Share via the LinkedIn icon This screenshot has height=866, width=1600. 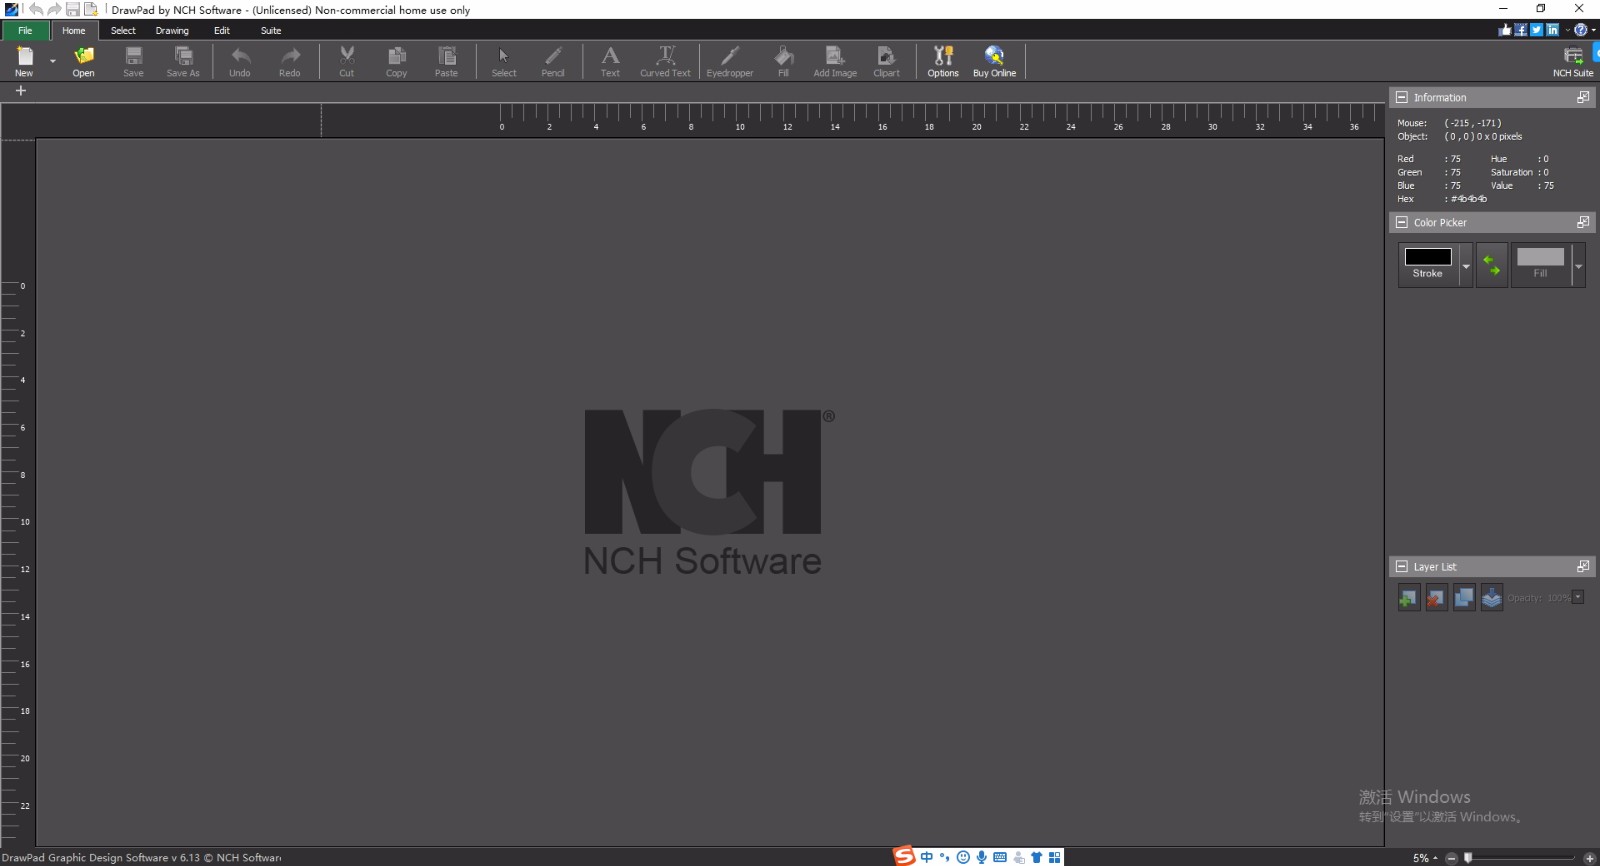point(1552,30)
